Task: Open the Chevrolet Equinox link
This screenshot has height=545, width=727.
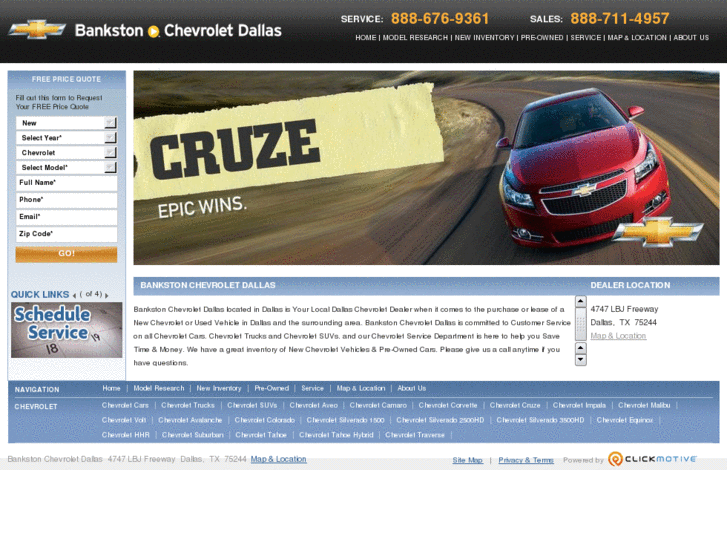Action: 625,420
